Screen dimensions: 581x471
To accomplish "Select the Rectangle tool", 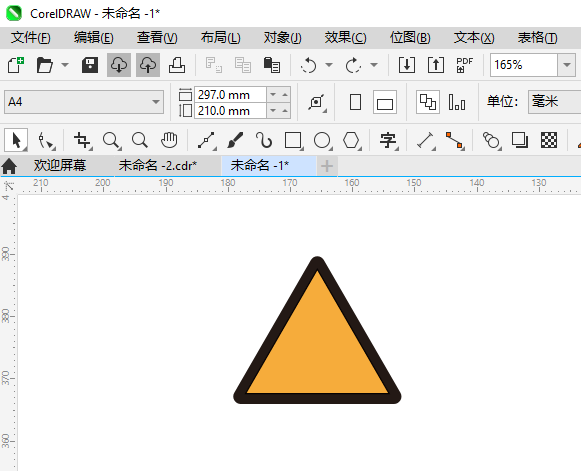I will pyautogui.click(x=293, y=141).
